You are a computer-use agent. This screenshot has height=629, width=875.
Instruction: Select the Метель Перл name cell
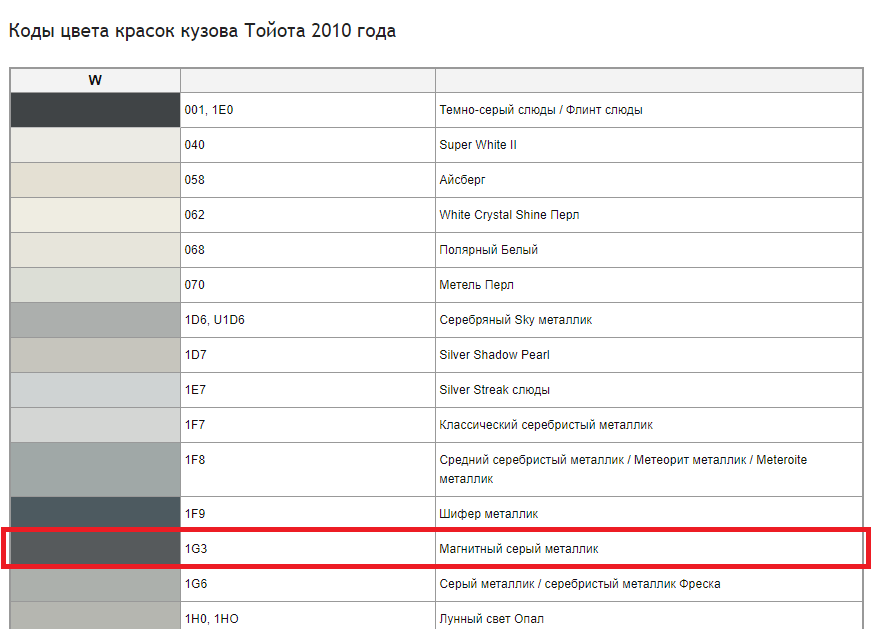649,285
